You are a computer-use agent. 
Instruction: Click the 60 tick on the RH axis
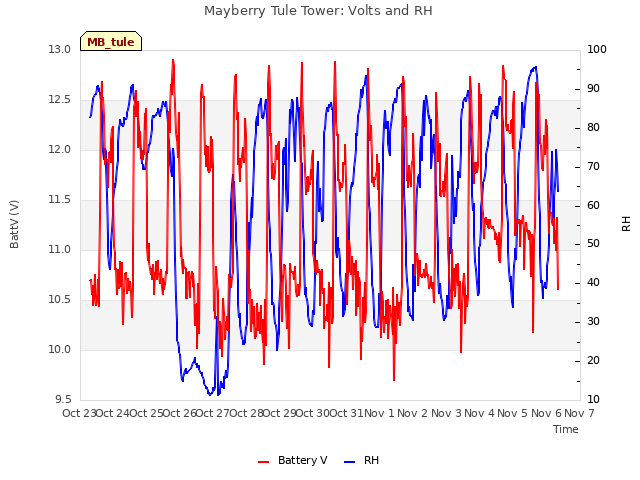pos(593,205)
